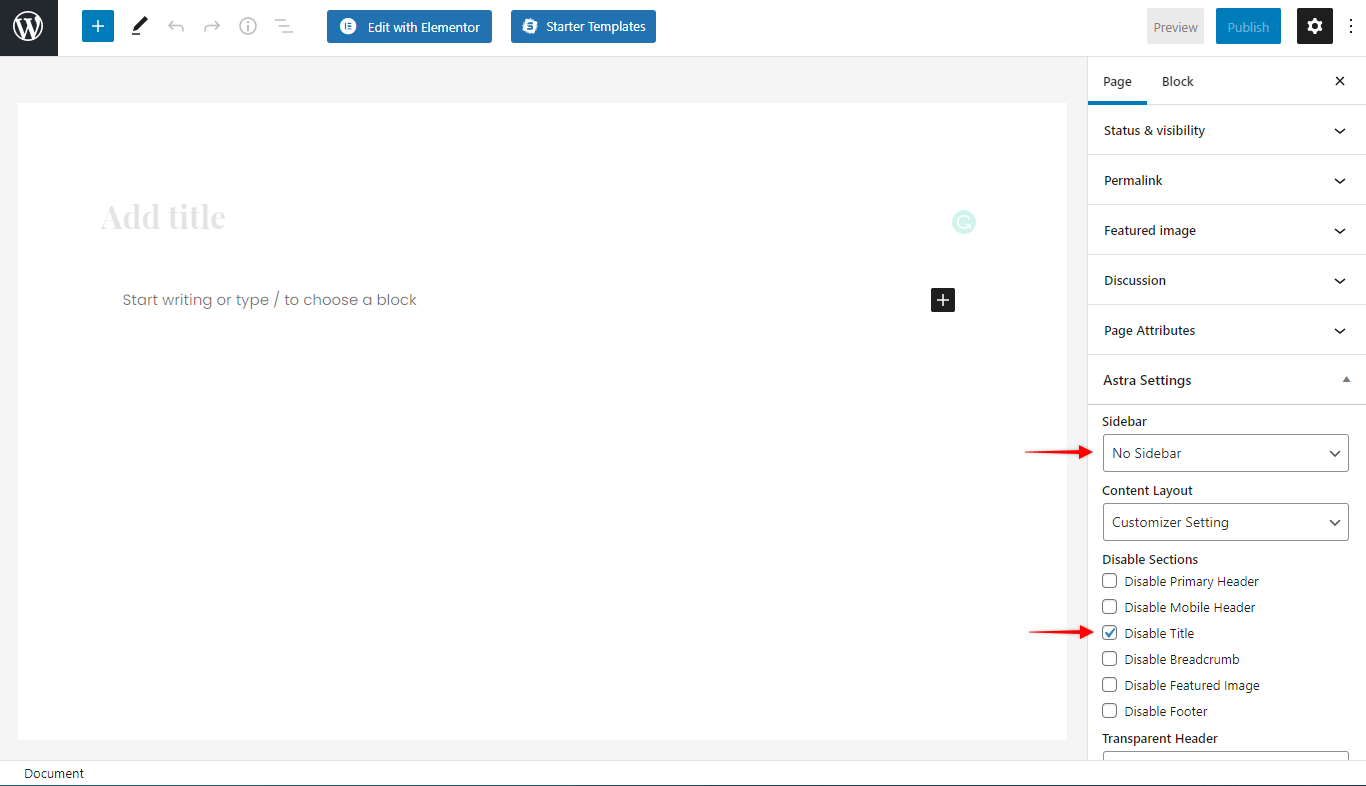Toggle the settings gear icon
This screenshot has height=786, width=1366.
pyautogui.click(x=1315, y=27)
